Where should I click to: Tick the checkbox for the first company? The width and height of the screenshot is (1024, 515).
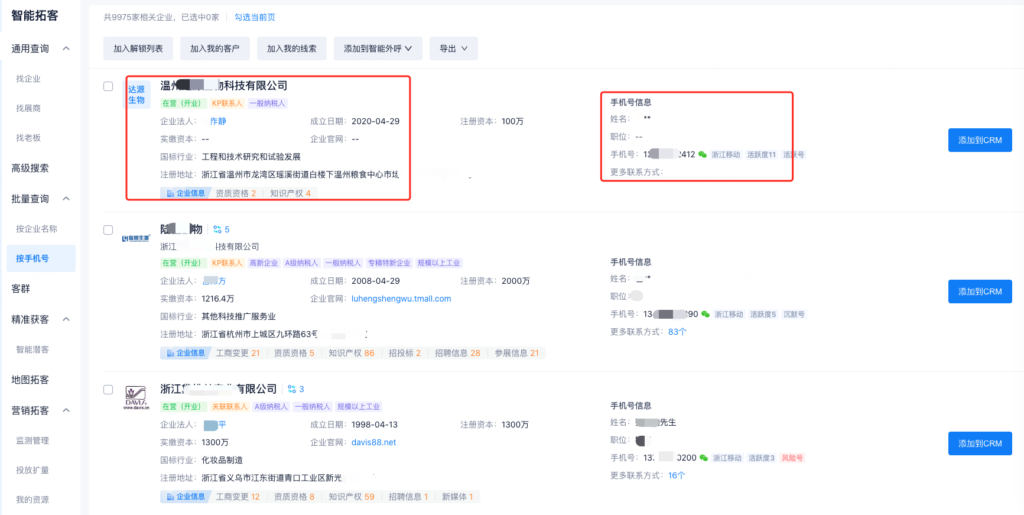pos(109,87)
